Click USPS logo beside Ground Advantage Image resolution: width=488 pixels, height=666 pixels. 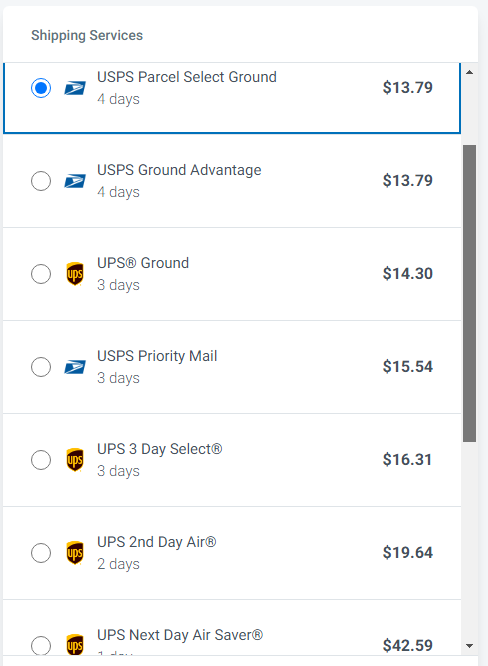click(75, 181)
